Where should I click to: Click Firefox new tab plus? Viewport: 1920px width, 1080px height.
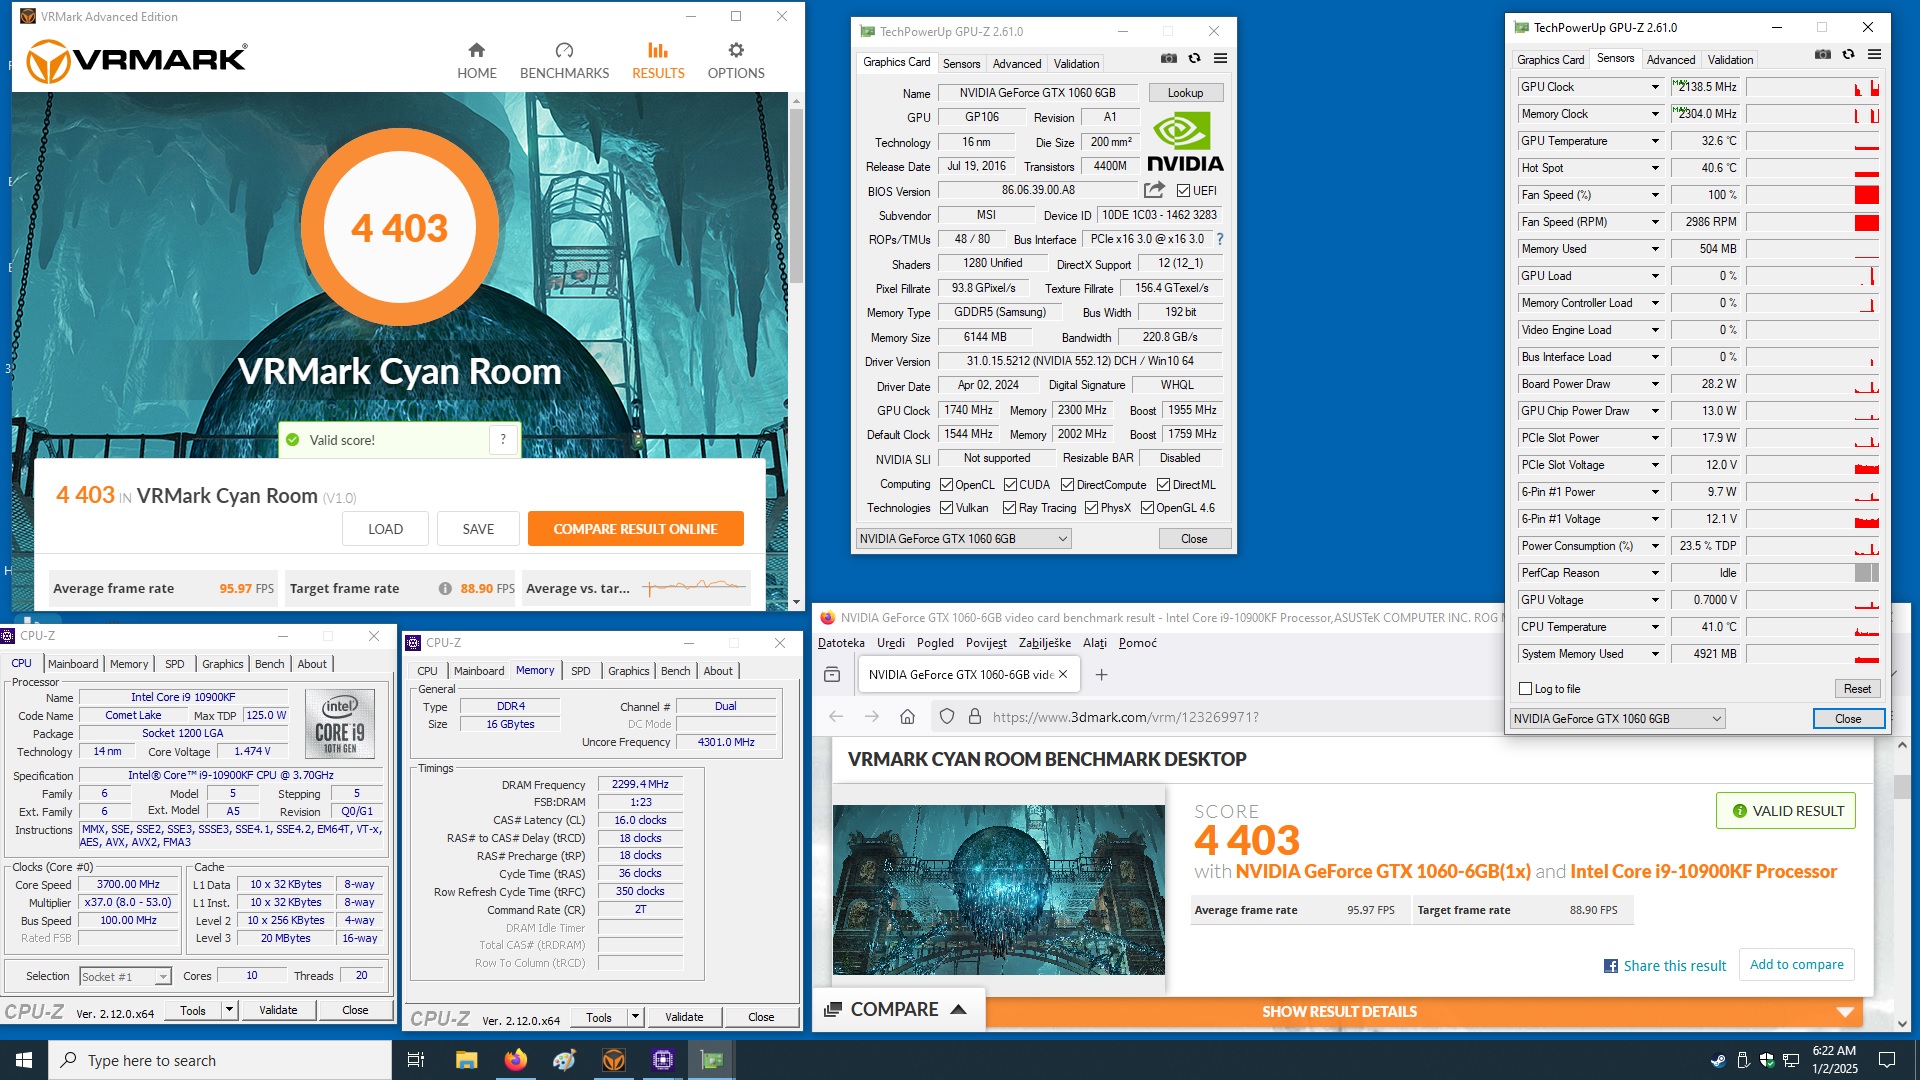point(1101,675)
